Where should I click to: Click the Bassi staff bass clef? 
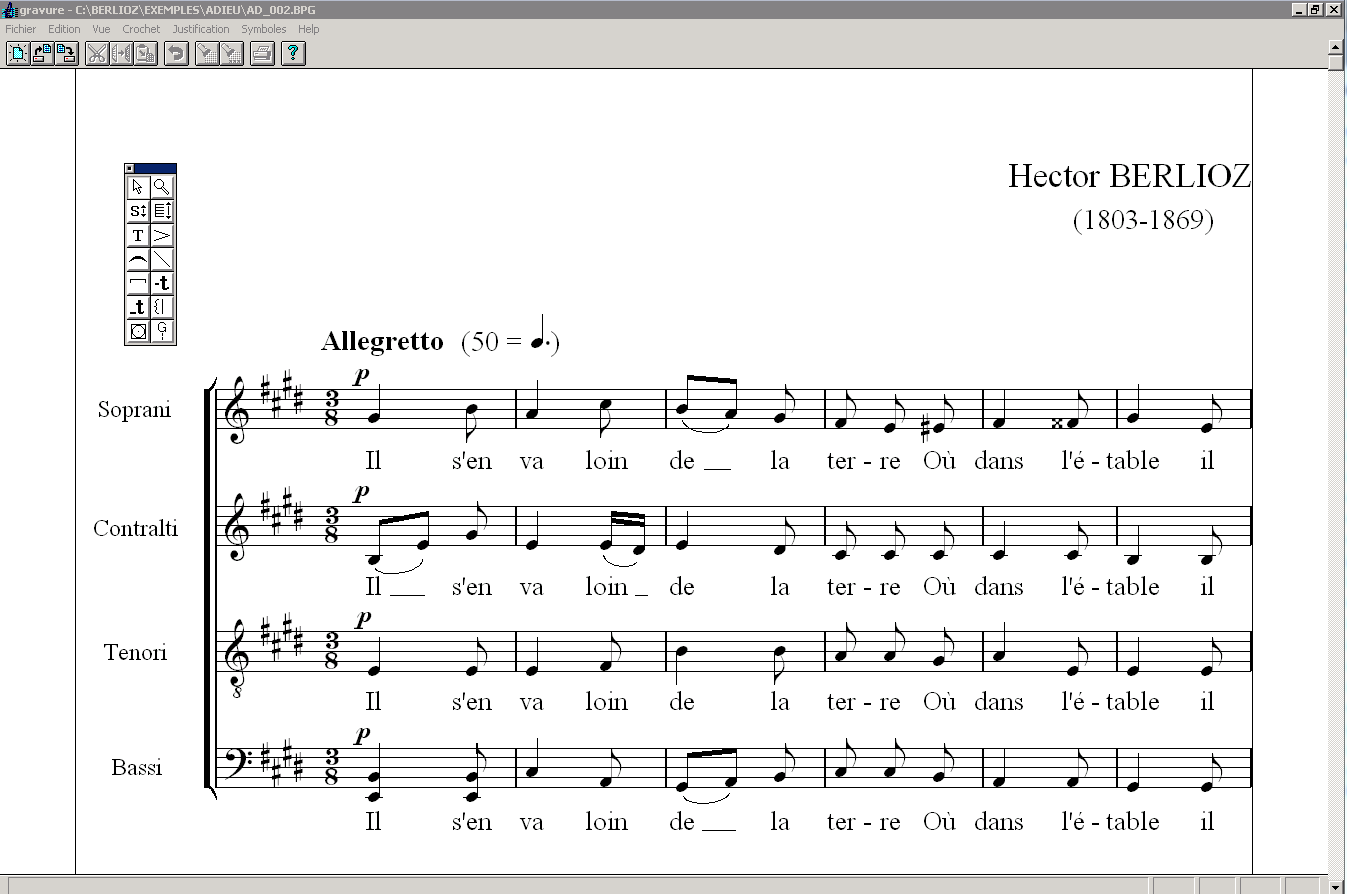coord(238,764)
